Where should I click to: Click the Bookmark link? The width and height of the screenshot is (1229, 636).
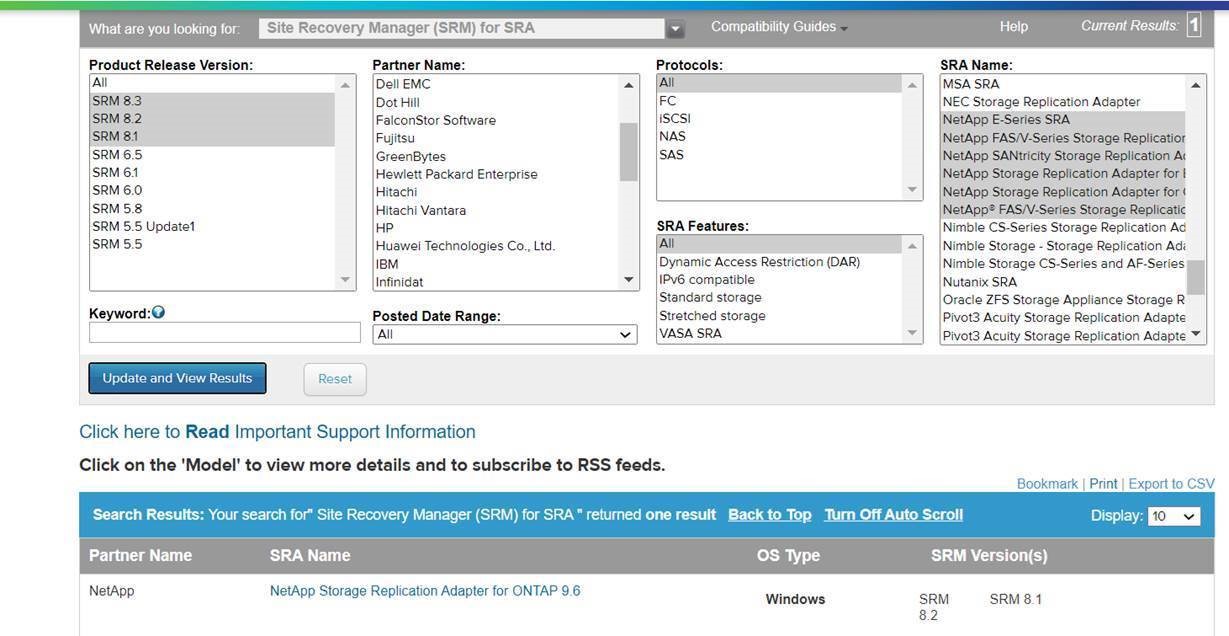[1047, 484]
